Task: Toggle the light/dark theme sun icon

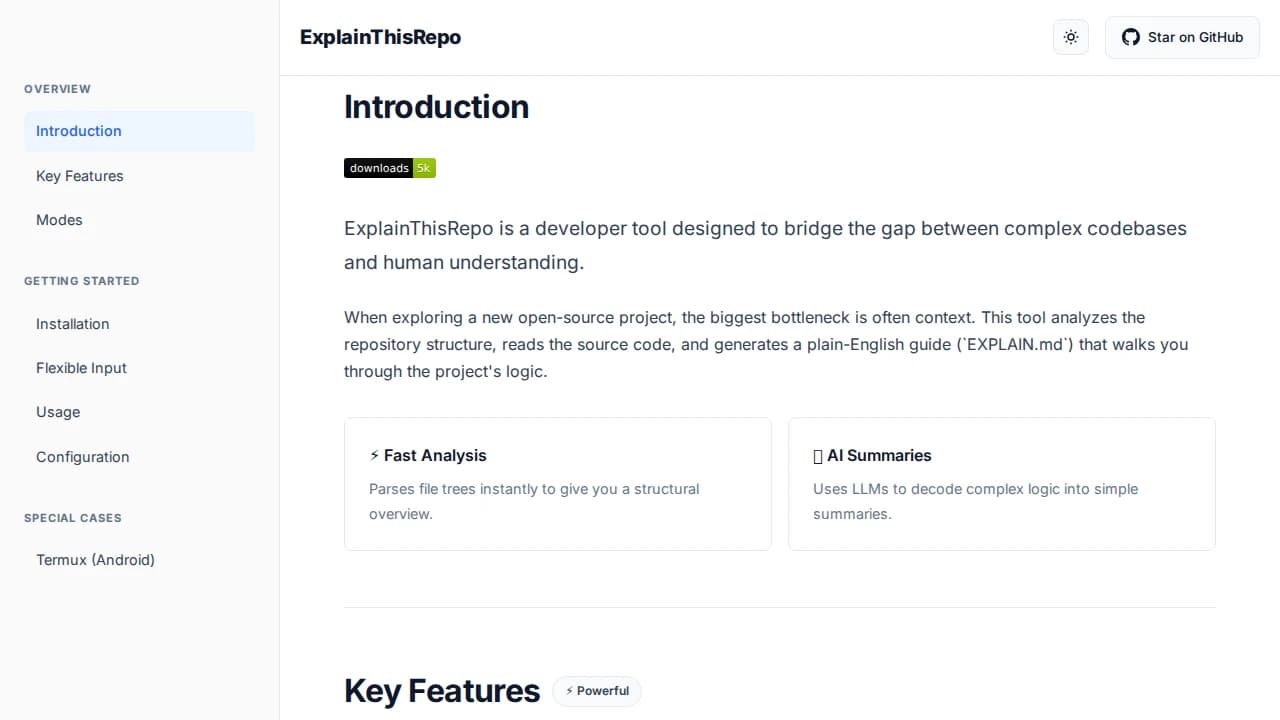Action: point(1070,37)
